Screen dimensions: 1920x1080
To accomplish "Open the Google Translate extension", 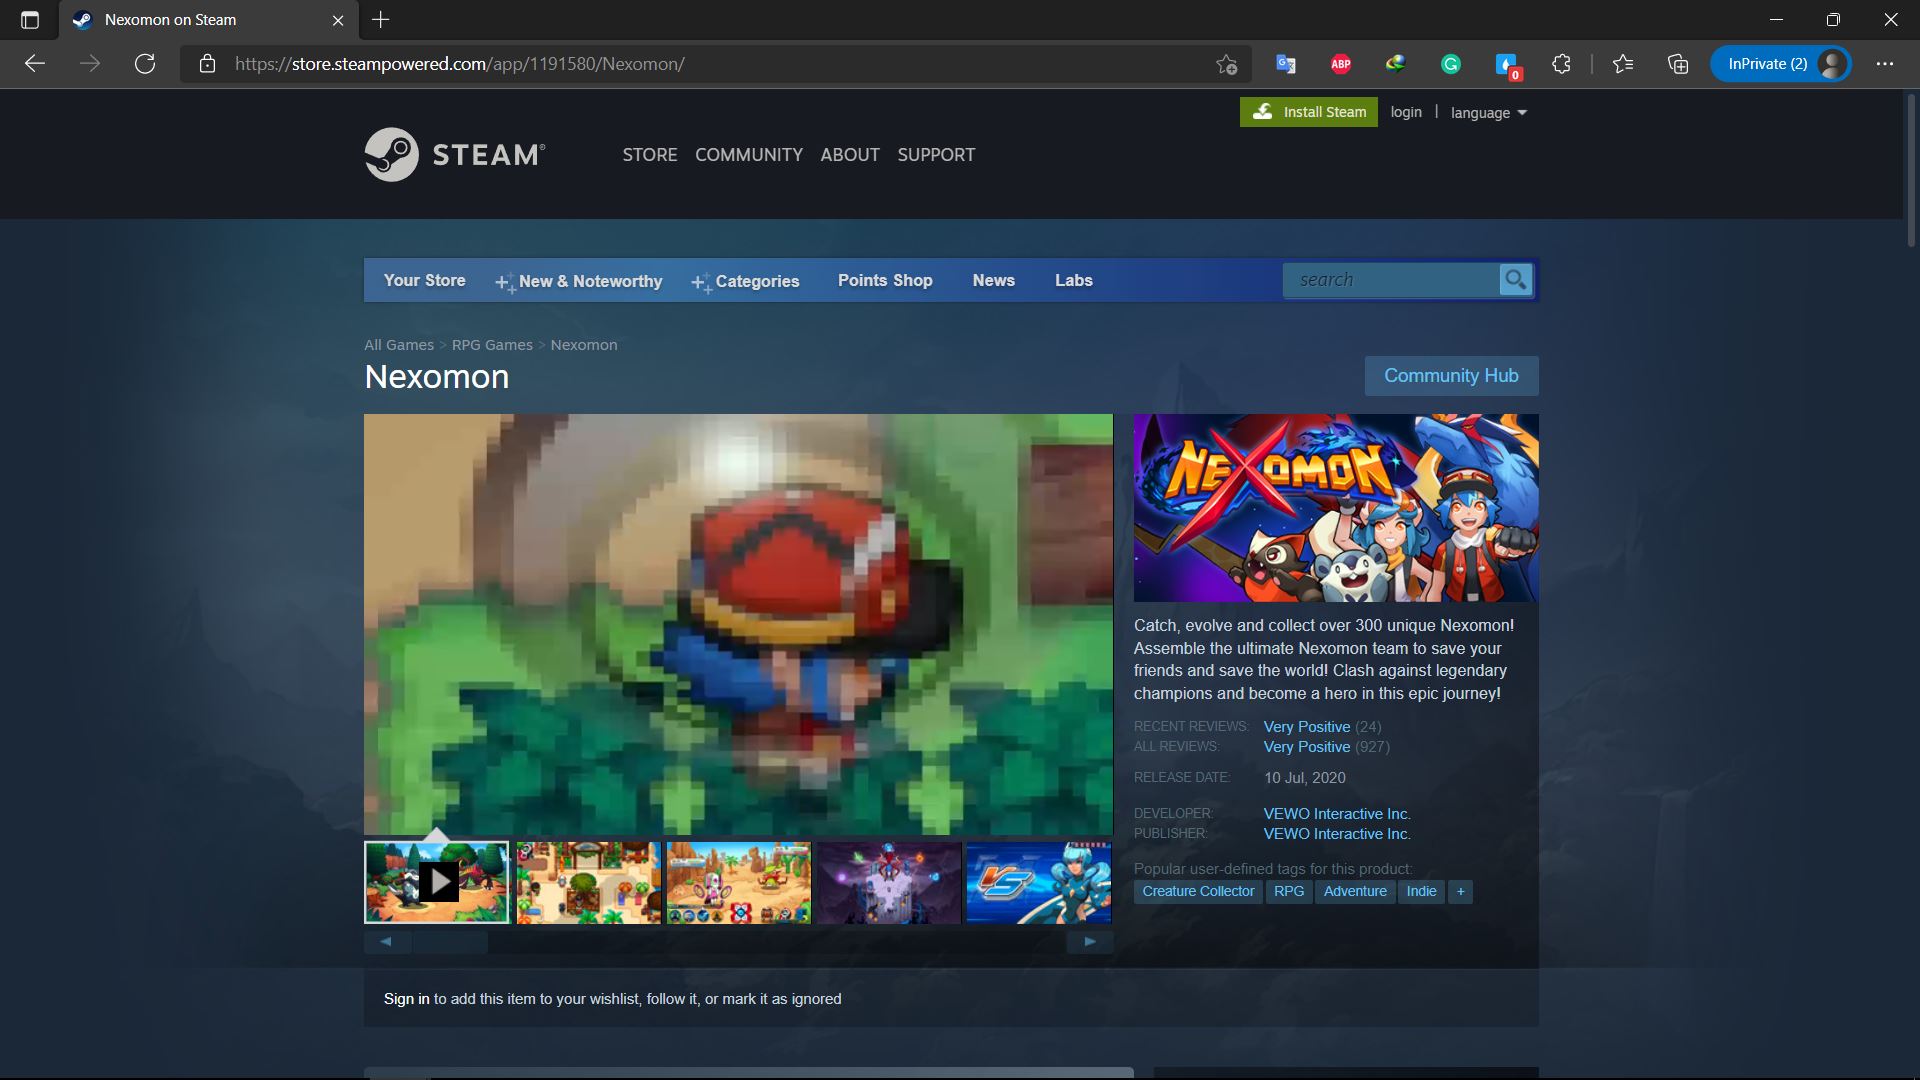I will pos(1286,63).
